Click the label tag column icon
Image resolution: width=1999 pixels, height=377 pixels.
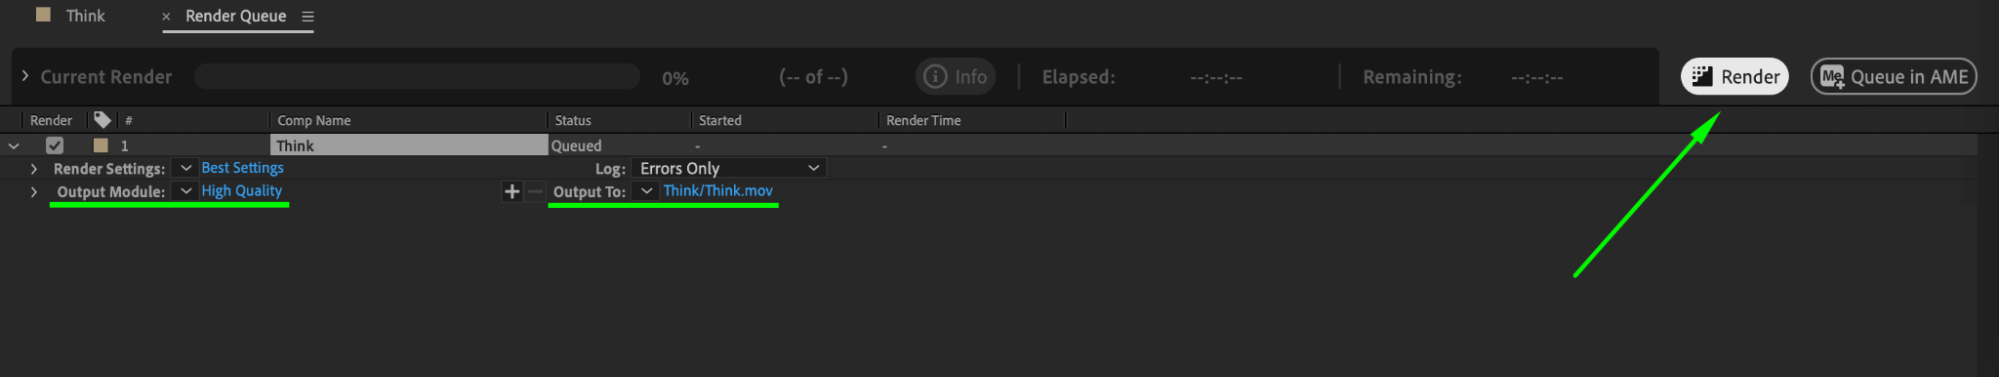(102, 120)
